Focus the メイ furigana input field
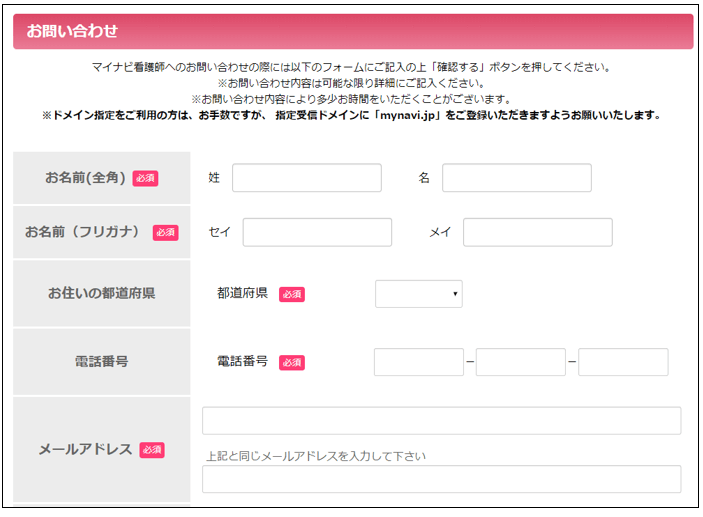This screenshot has height=517, width=703. [x=537, y=232]
